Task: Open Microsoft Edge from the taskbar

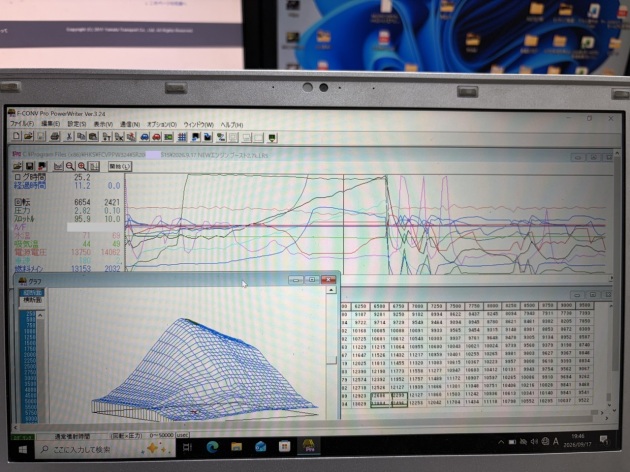Action: 213,446
